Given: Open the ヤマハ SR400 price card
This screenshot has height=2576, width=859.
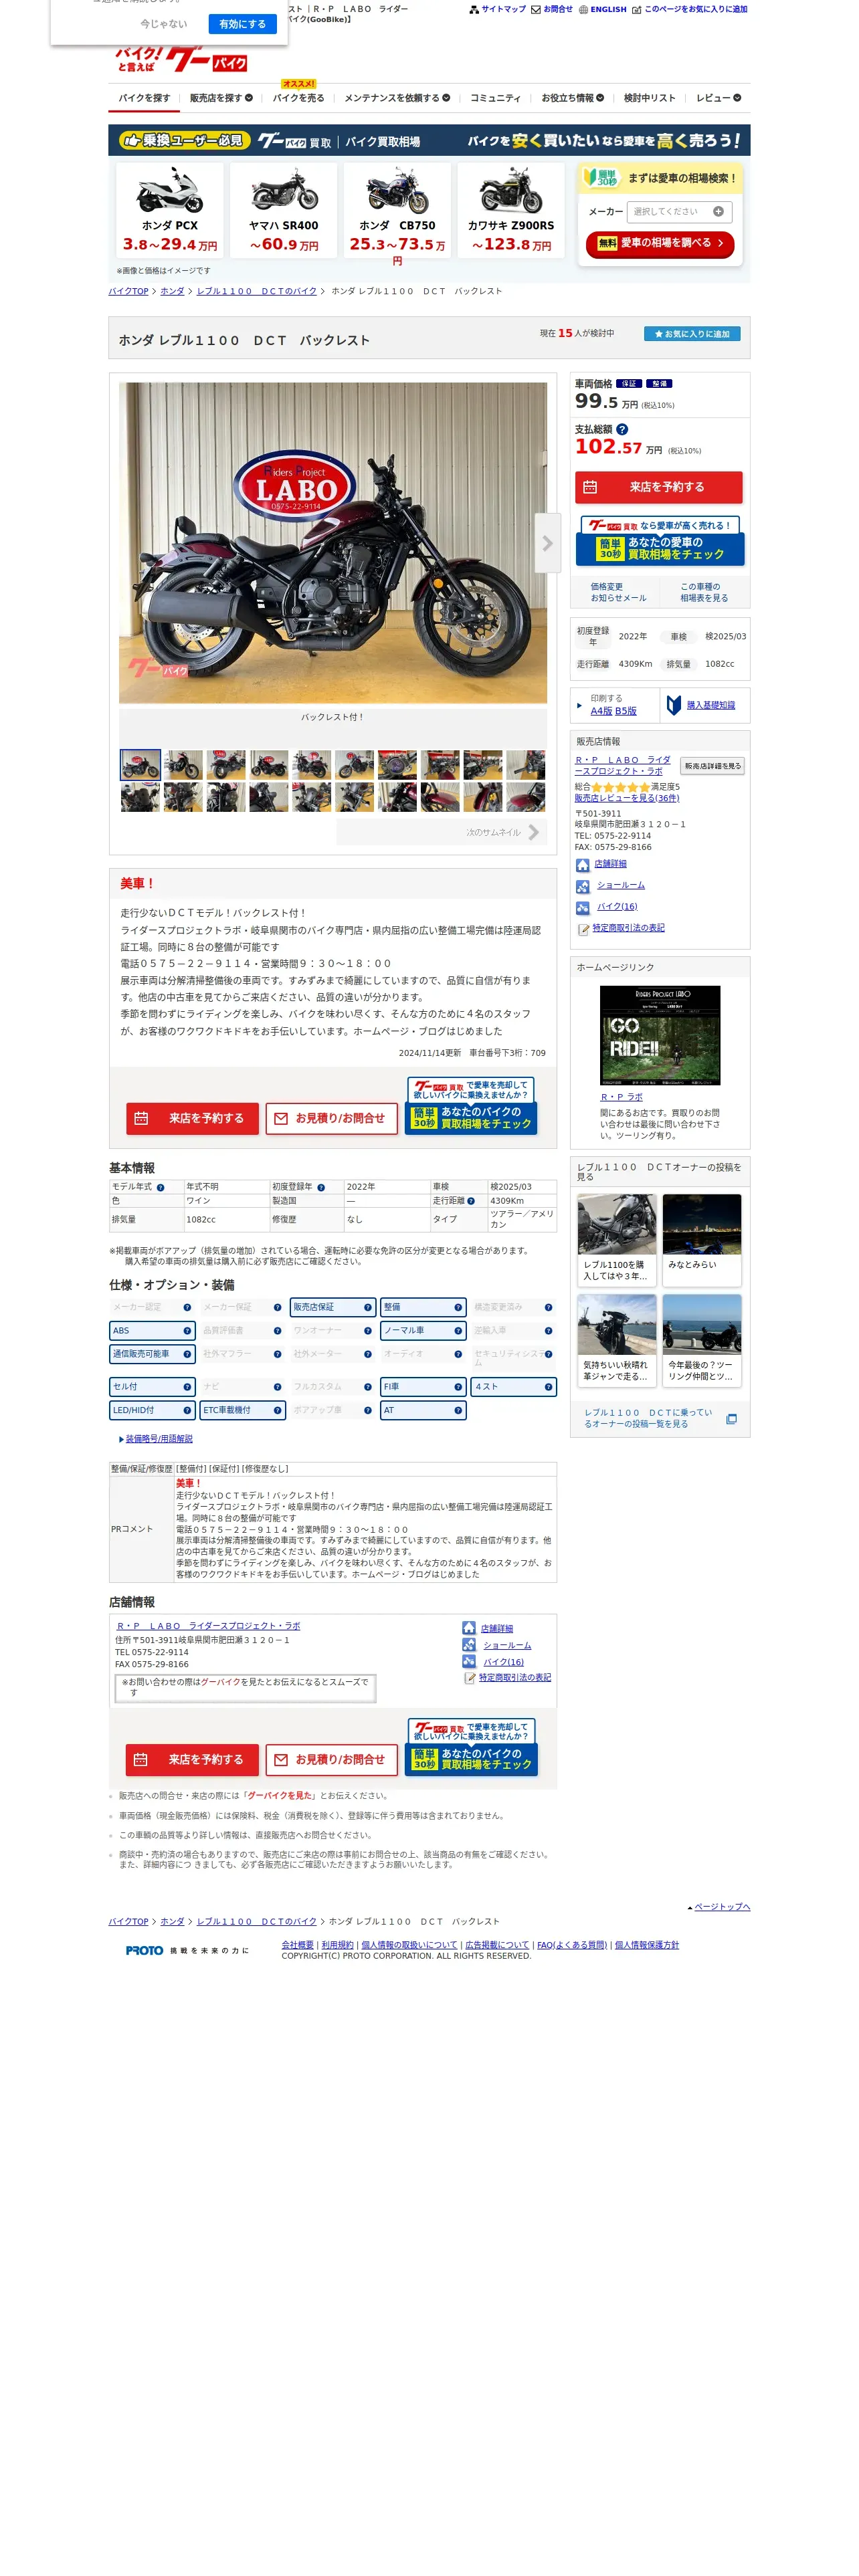Looking at the screenshot, I should coord(283,211).
